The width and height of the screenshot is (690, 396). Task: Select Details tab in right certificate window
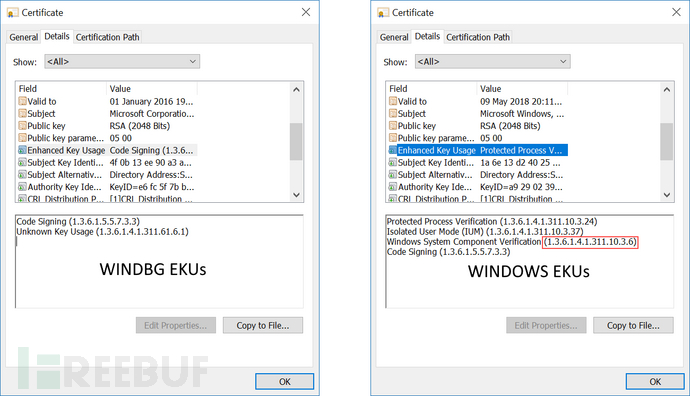tap(427, 37)
